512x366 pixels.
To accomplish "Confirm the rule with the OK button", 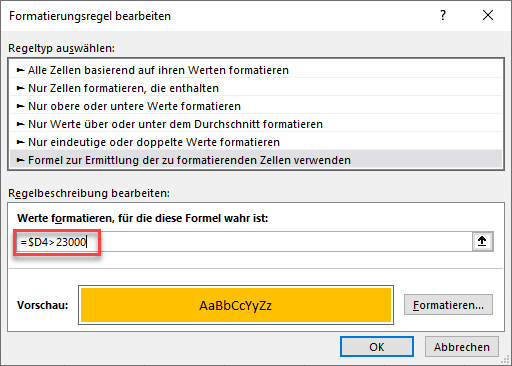I will click(x=377, y=347).
